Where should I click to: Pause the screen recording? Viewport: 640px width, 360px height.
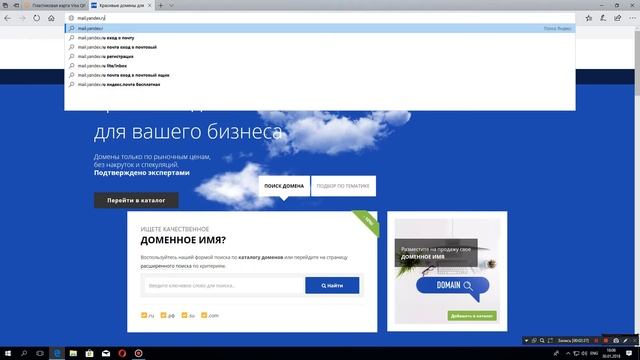pyautogui.click(x=596, y=340)
